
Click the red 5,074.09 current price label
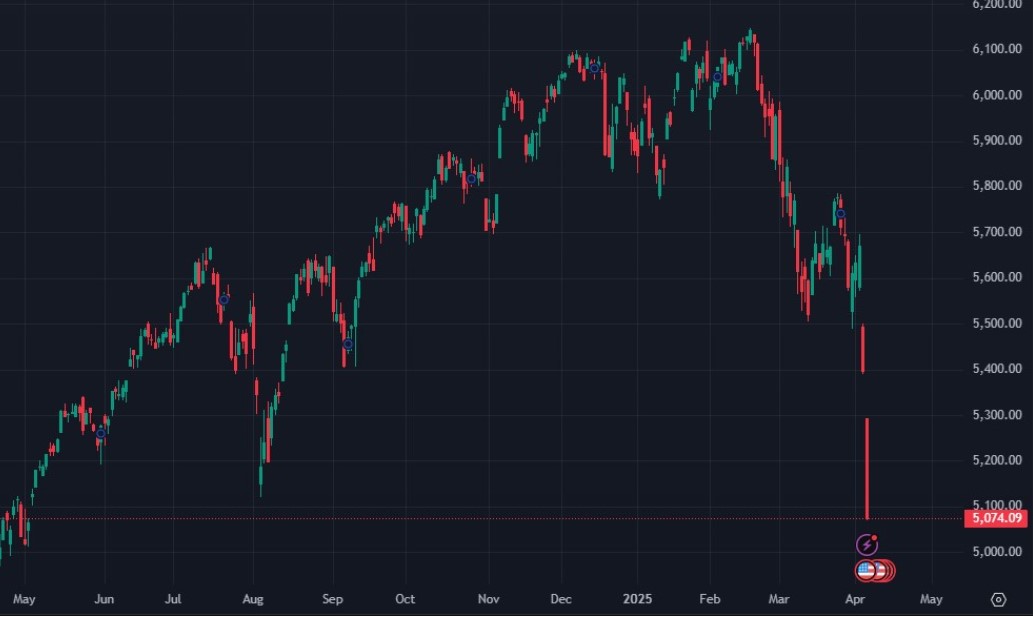pyautogui.click(x=995, y=518)
